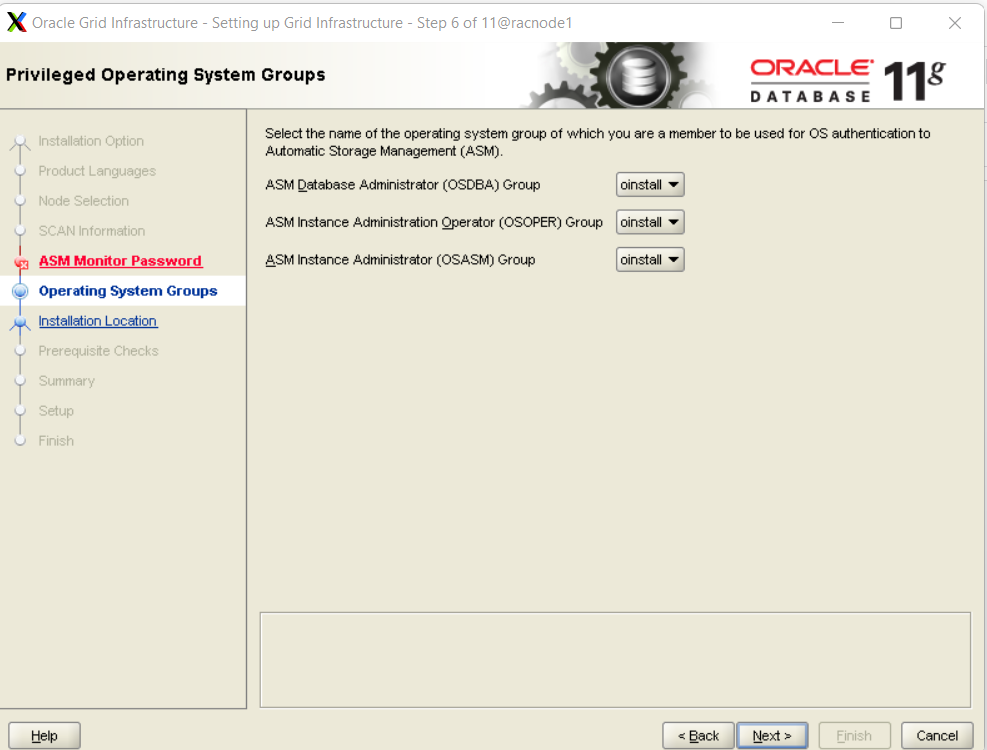Click the Installation Location step marker
The image size is (987, 750).
[x=20, y=322]
